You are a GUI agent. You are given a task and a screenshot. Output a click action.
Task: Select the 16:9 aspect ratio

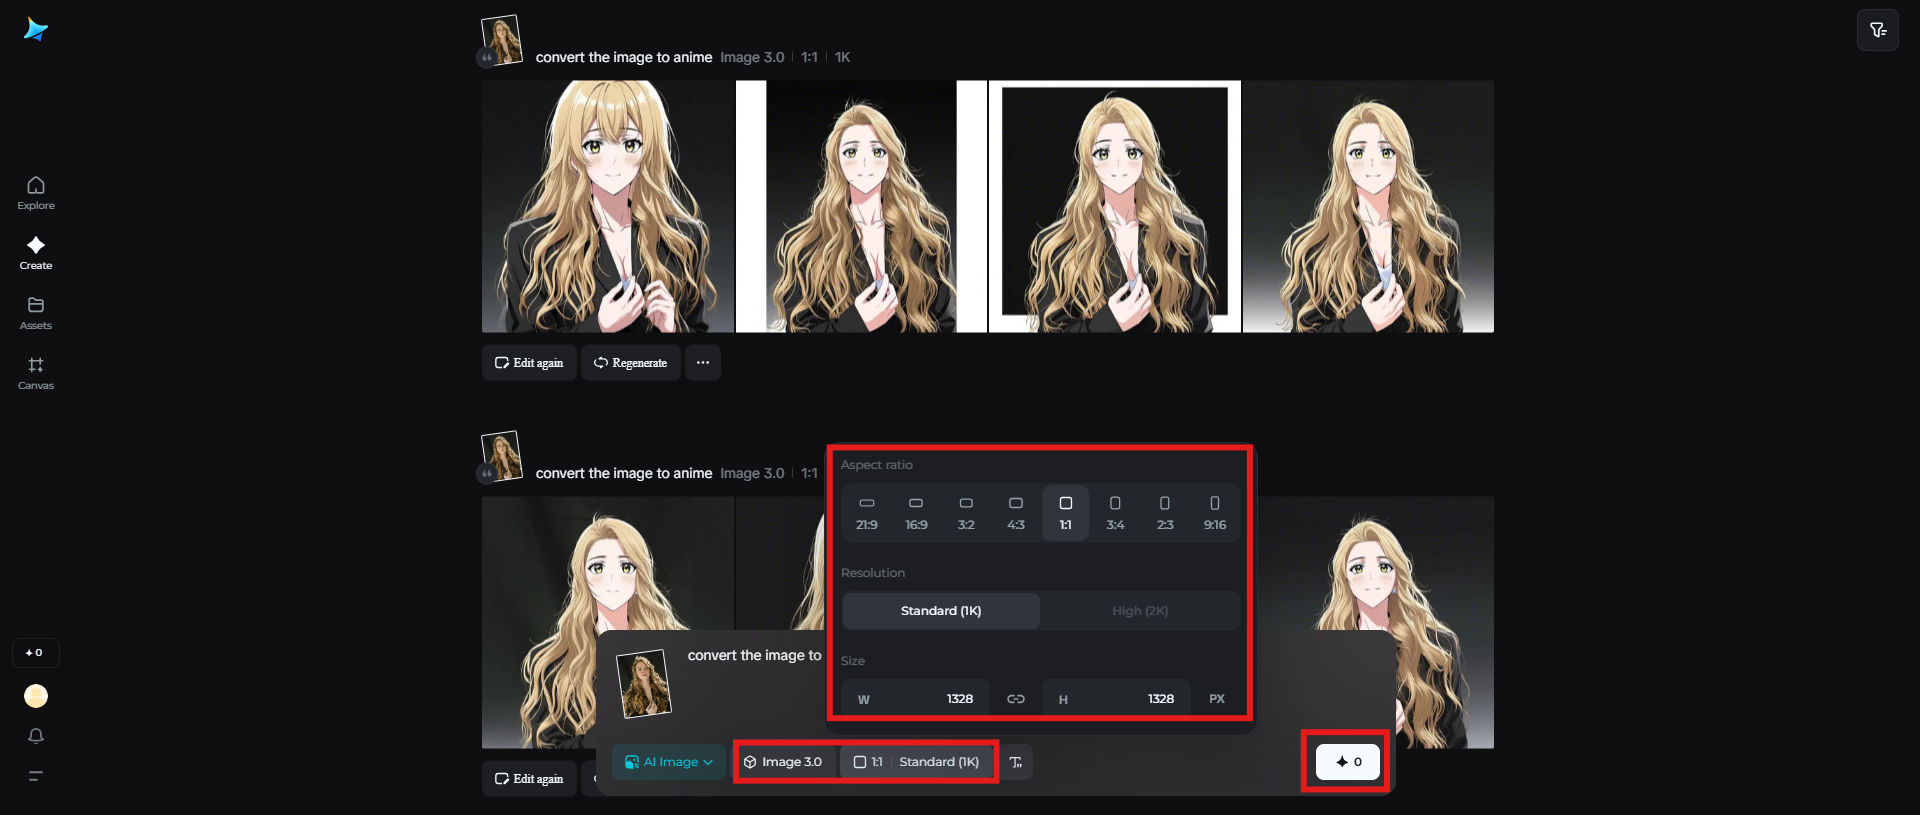(916, 513)
